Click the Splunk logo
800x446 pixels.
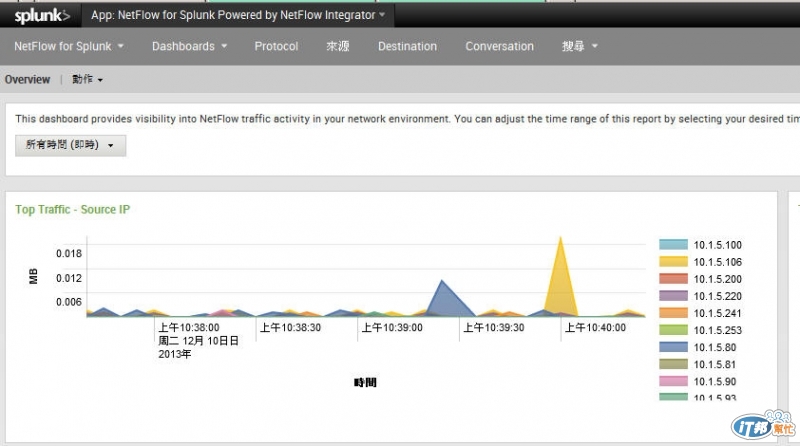click(42, 15)
